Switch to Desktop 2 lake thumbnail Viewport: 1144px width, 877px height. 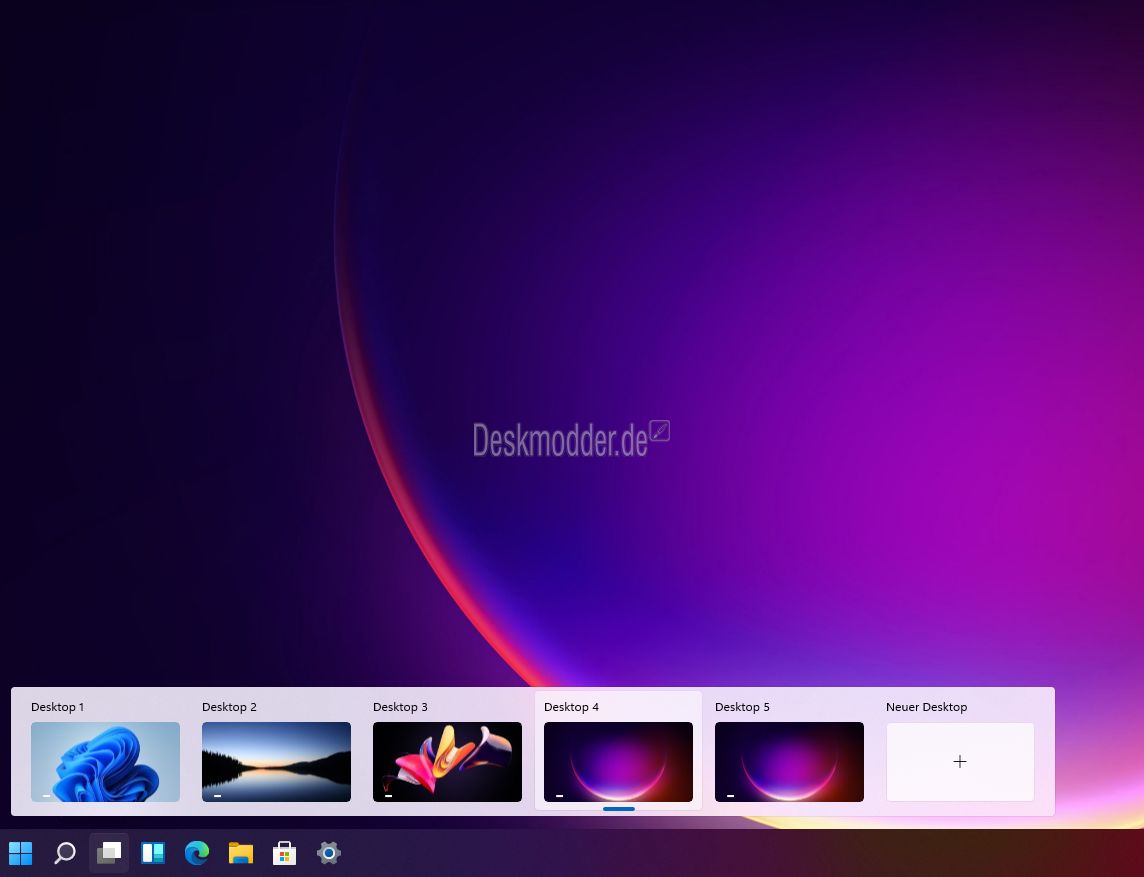[x=277, y=762]
